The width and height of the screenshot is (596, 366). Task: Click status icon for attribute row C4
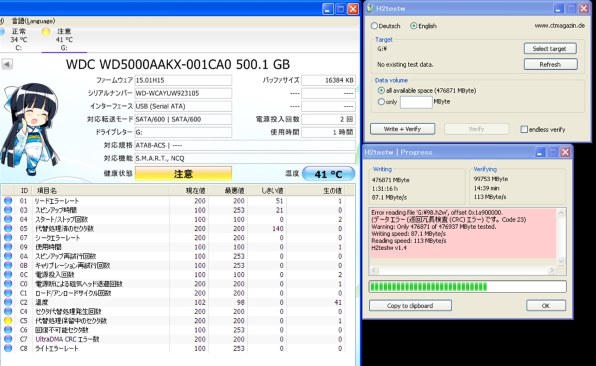(x=8, y=311)
